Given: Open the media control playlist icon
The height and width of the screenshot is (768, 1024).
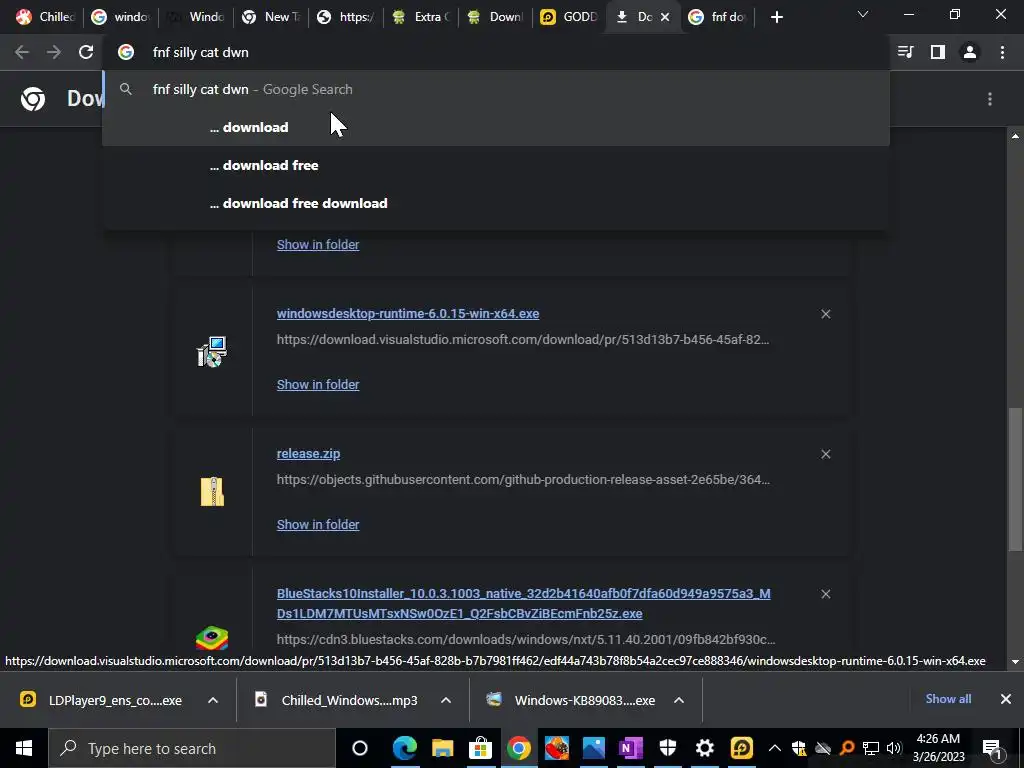Looking at the screenshot, I should [905, 52].
